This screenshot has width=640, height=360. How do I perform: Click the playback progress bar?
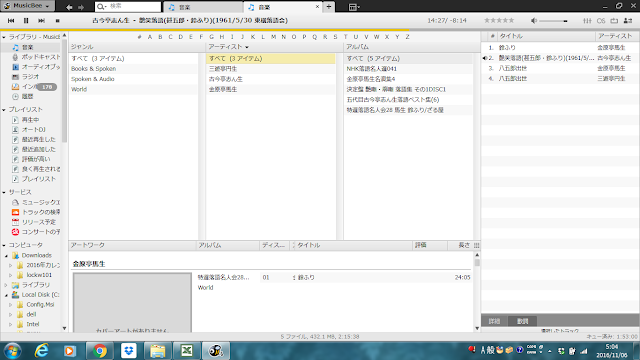[x=240, y=30]
